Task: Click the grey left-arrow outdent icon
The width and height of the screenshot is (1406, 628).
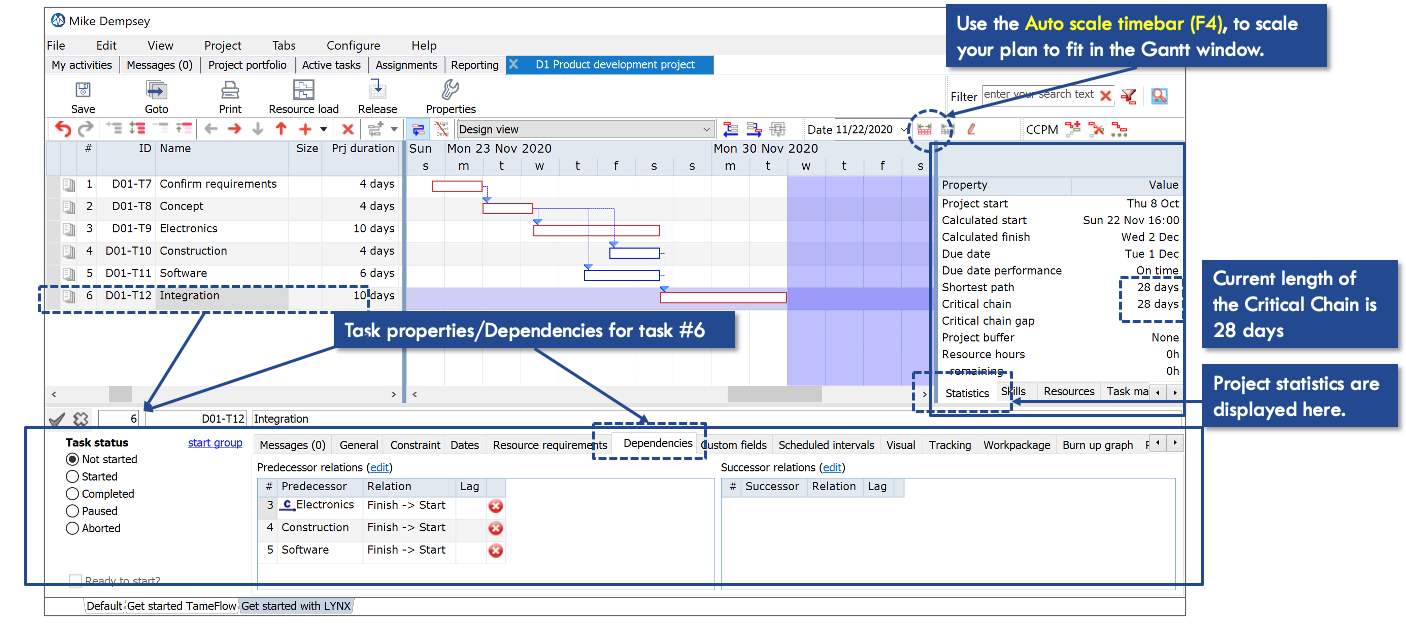Action: click(x=211, y=129)
